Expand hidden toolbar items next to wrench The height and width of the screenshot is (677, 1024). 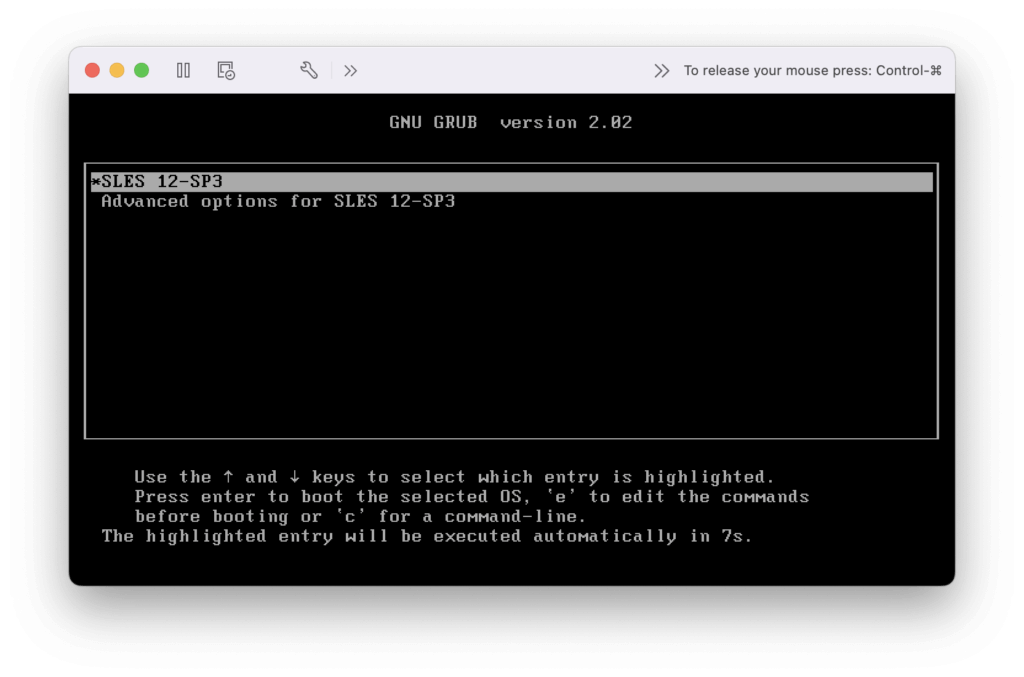click(350, 70)
